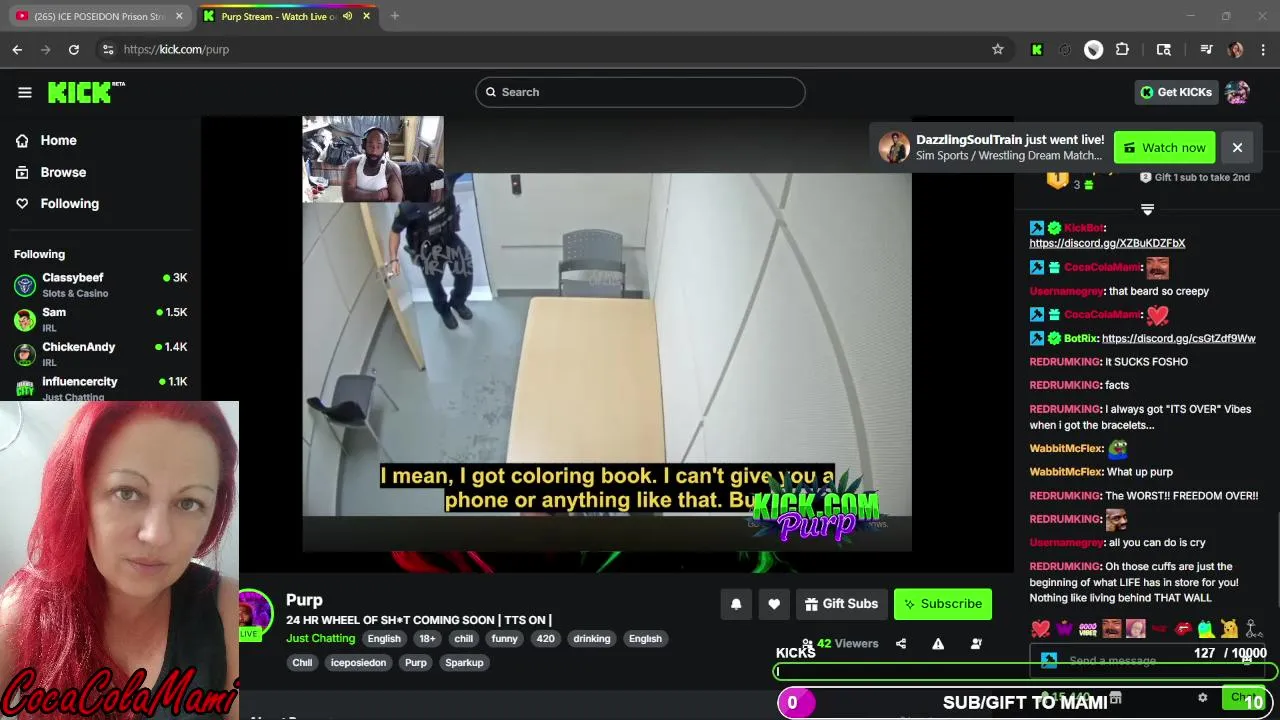Select the drinking tag
This screenshot has height=720, width=1280.
[592, 639]
